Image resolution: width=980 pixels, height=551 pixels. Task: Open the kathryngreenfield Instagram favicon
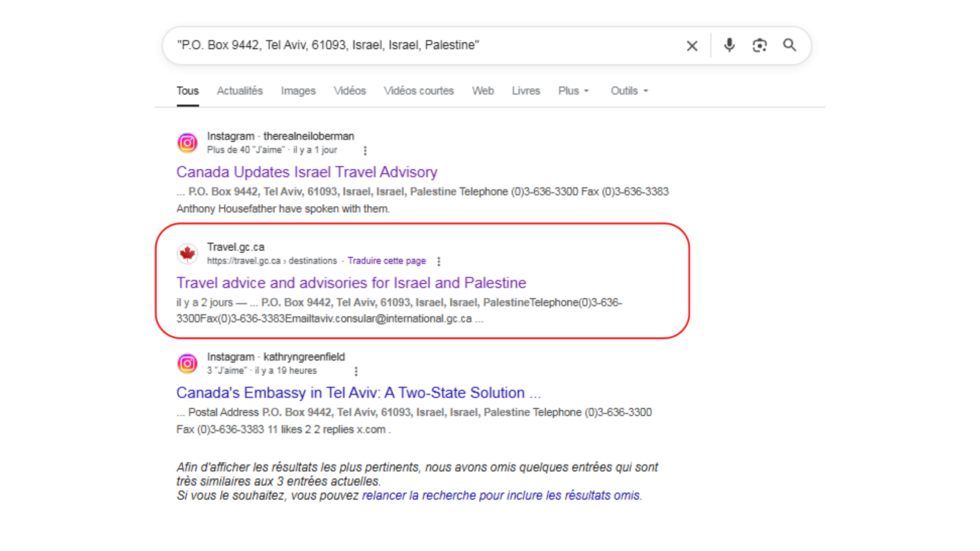[x=187, y=363]
